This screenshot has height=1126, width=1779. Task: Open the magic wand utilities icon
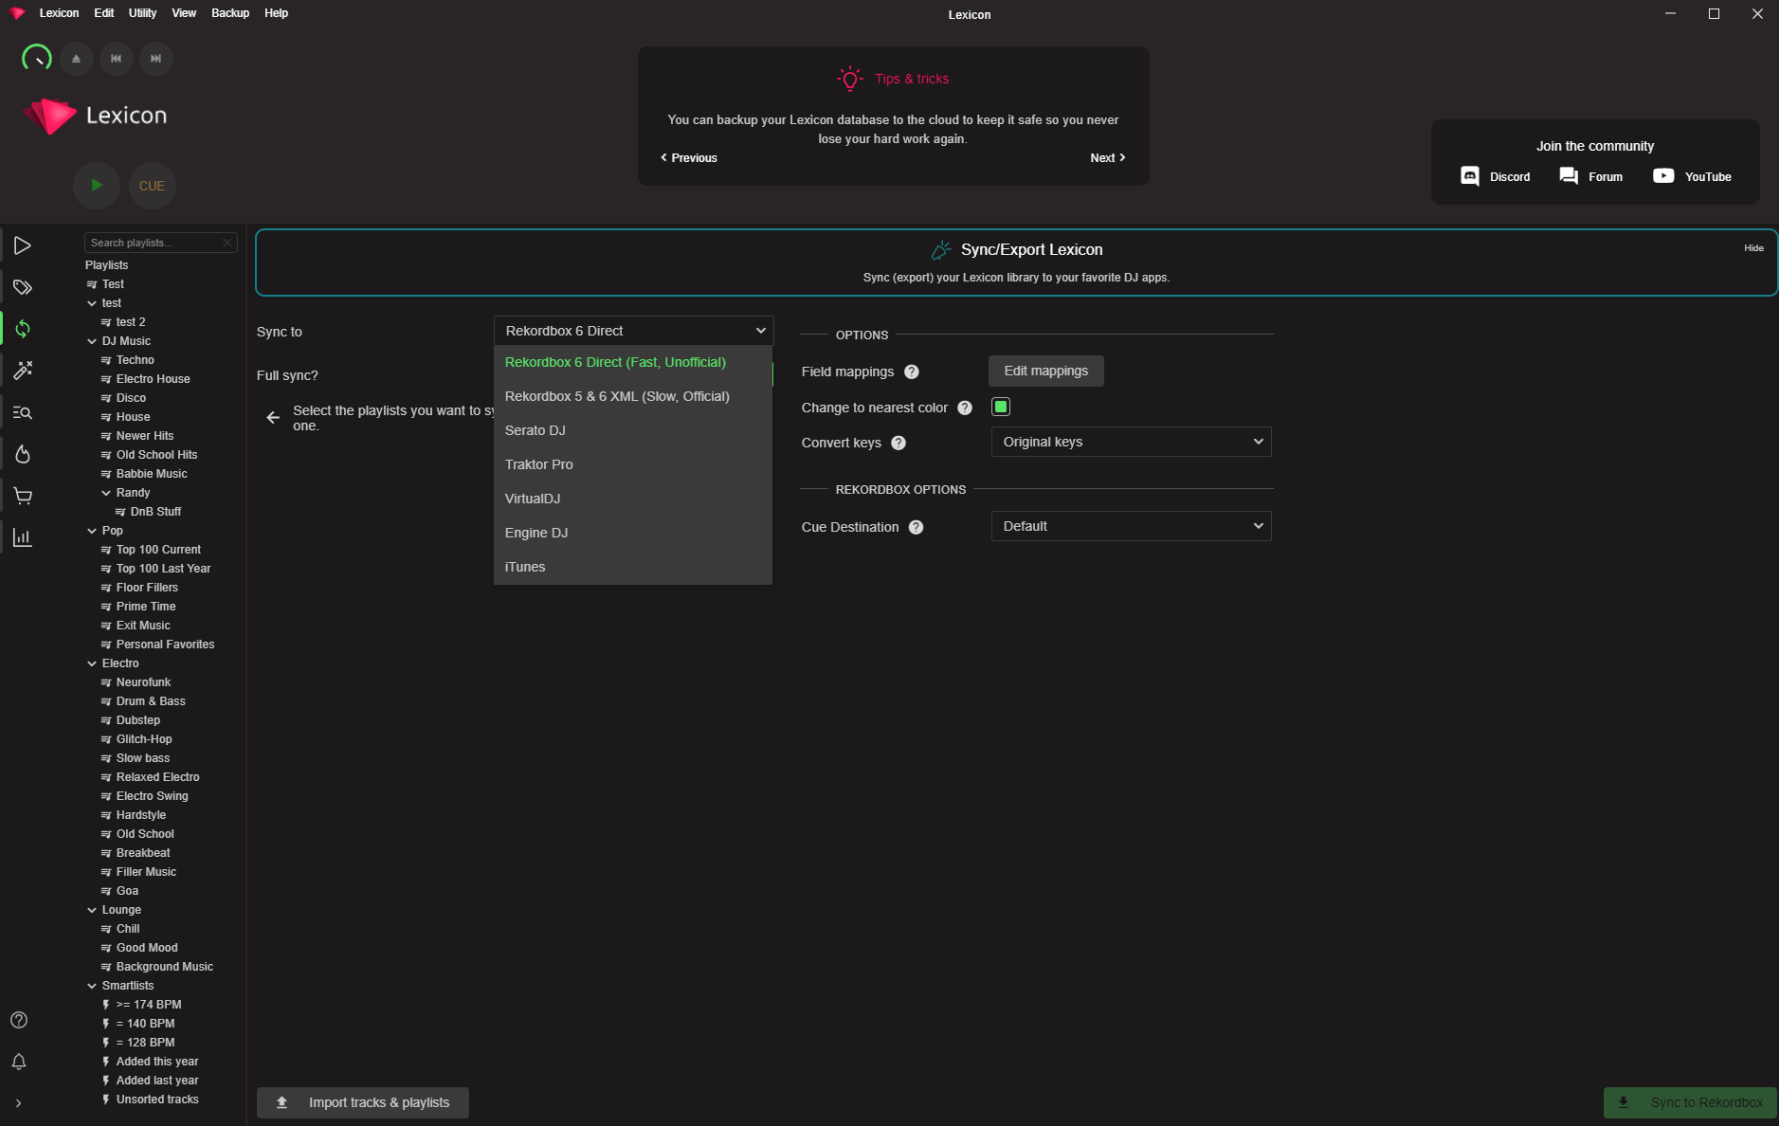(x=22, y=371)
